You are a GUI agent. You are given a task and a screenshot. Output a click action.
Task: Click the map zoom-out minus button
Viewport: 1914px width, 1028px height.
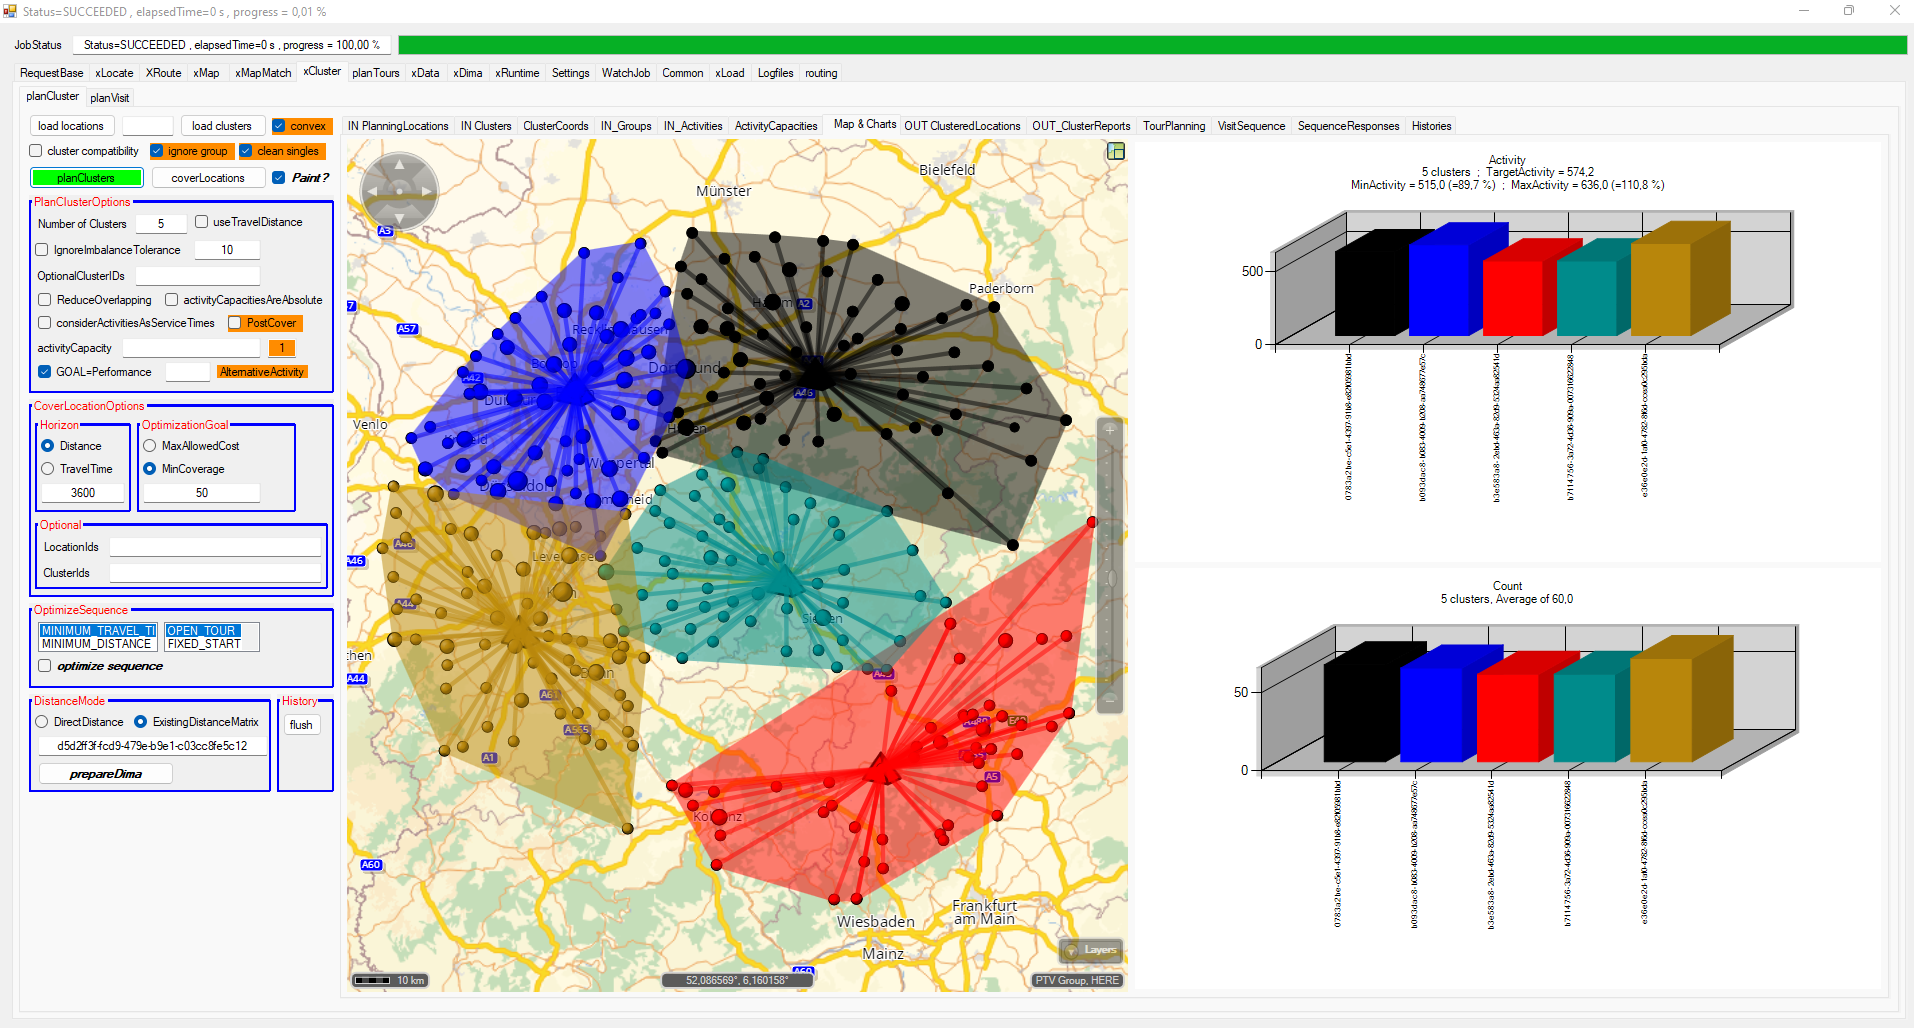1109,700
